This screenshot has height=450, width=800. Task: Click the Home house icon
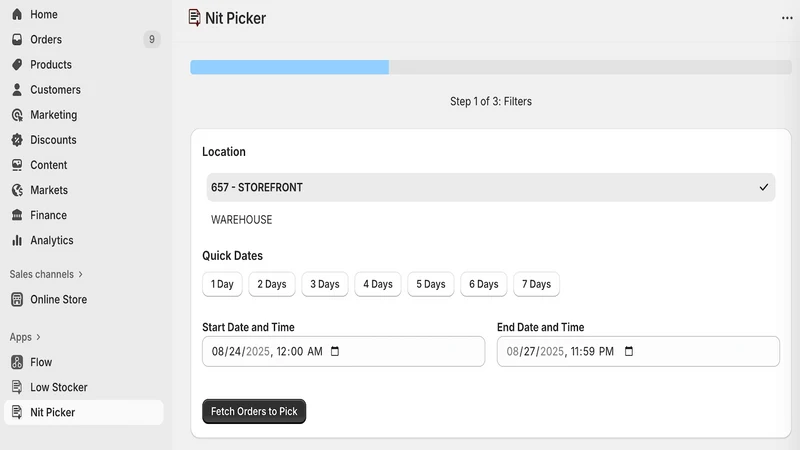click(x=17, y=14)
